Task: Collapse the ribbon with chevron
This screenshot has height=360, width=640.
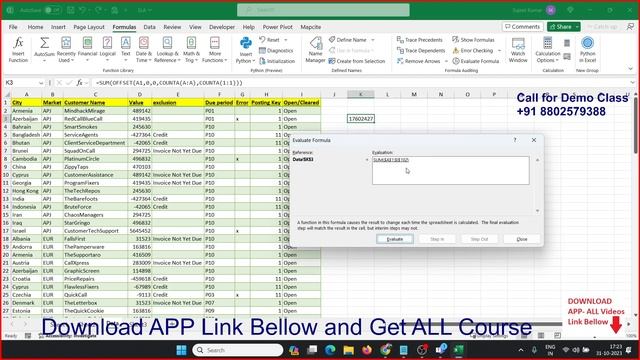Action: click(x=631, y=69)
